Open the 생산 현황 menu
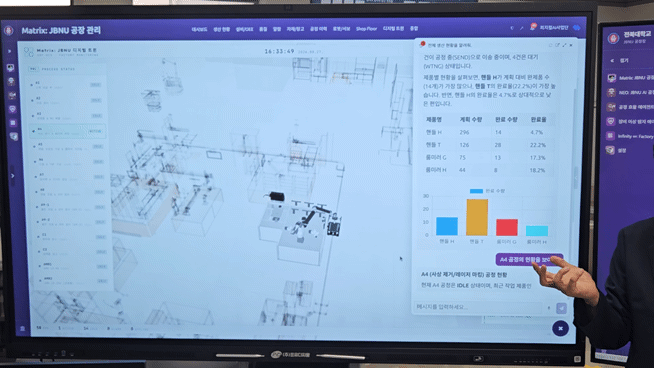 coord(221,30)
